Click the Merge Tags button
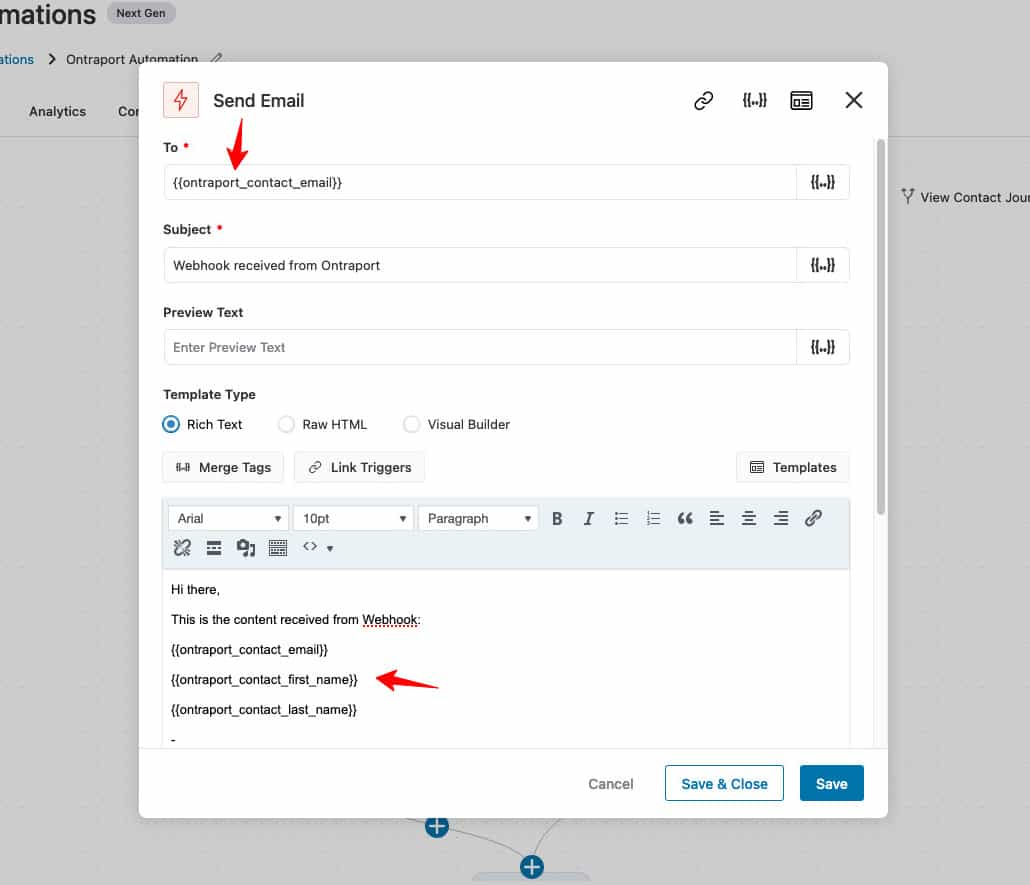1030x885 pixels. point(223,467)
